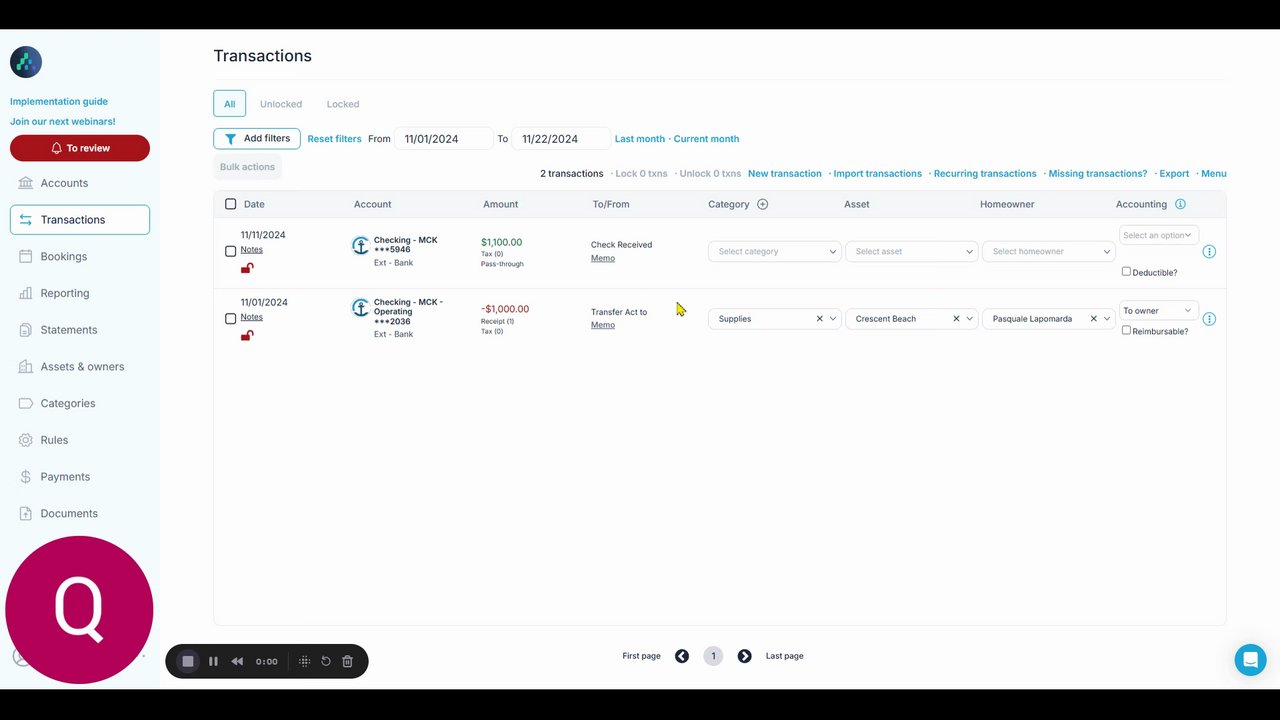Open Accounts in the sidebar
The height and width of the screenshot is (720, 1280).
click(80, 183)
